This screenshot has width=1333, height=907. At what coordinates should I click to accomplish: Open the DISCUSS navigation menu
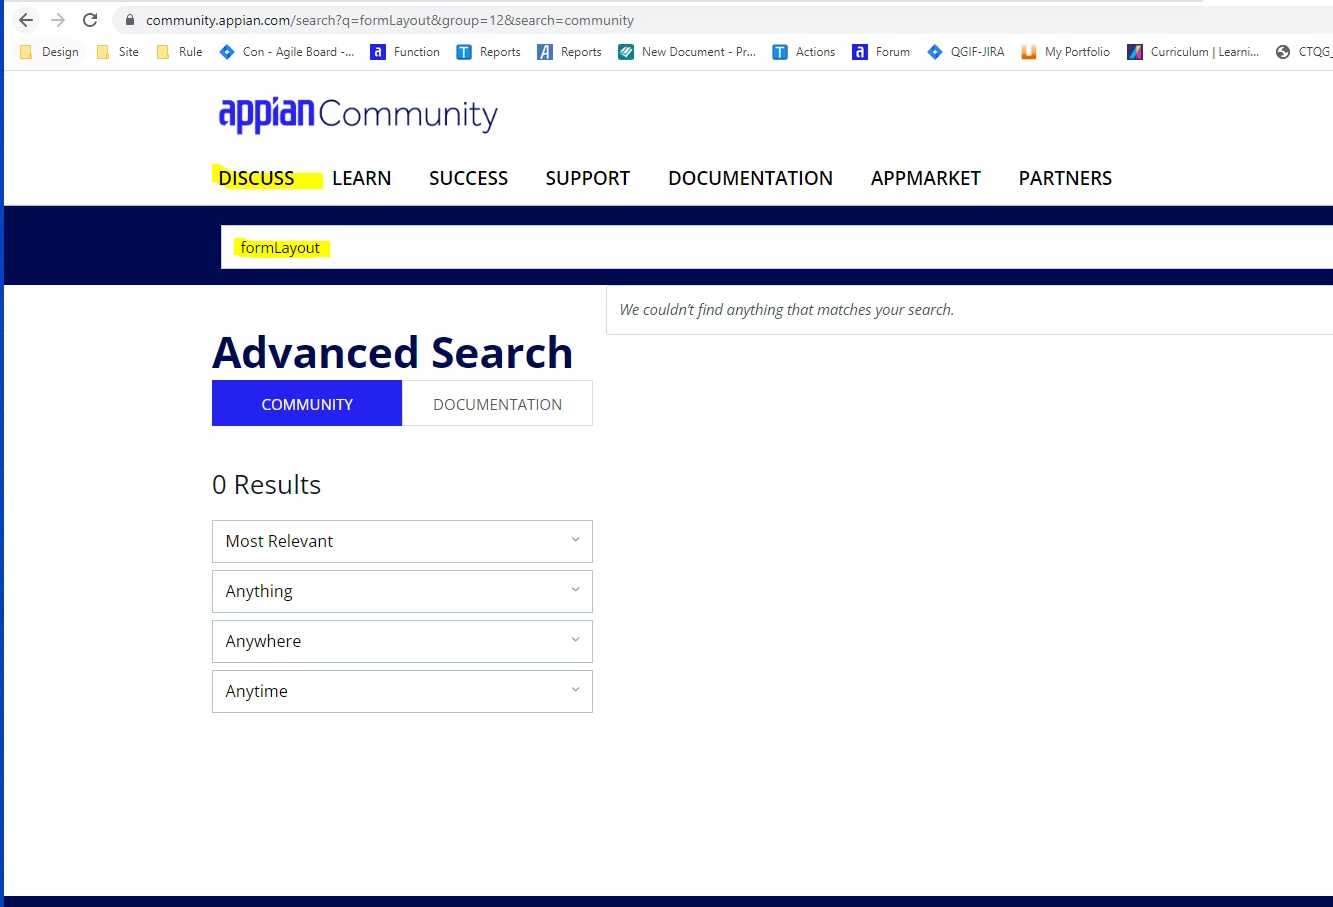[257, 178]
